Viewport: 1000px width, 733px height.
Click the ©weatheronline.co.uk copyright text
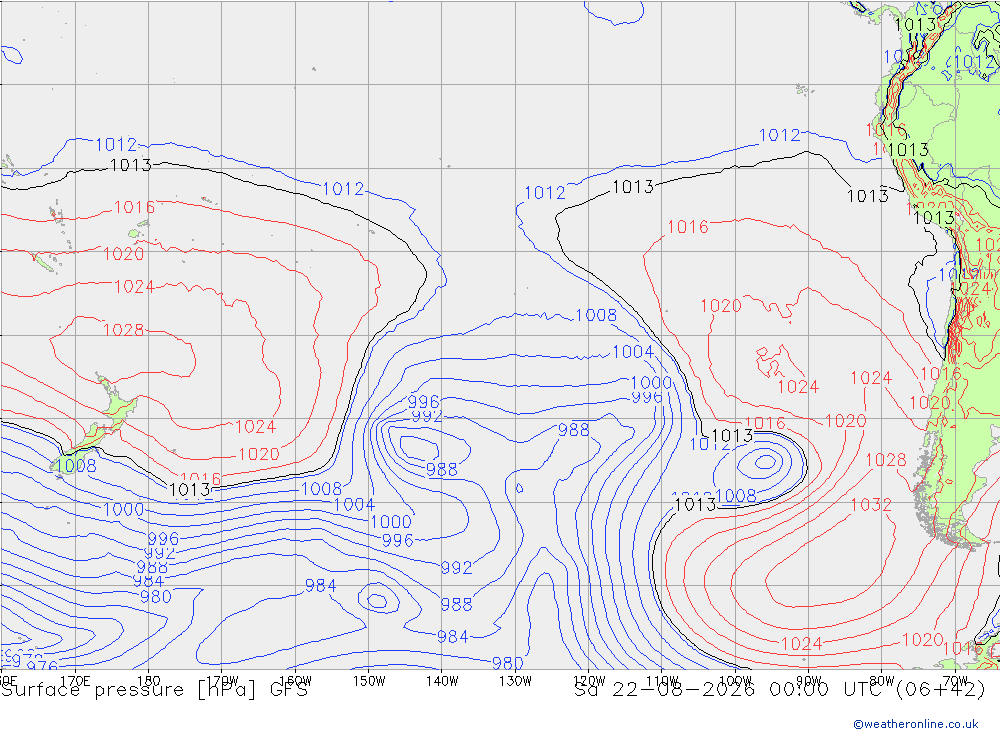coord(916,724)
